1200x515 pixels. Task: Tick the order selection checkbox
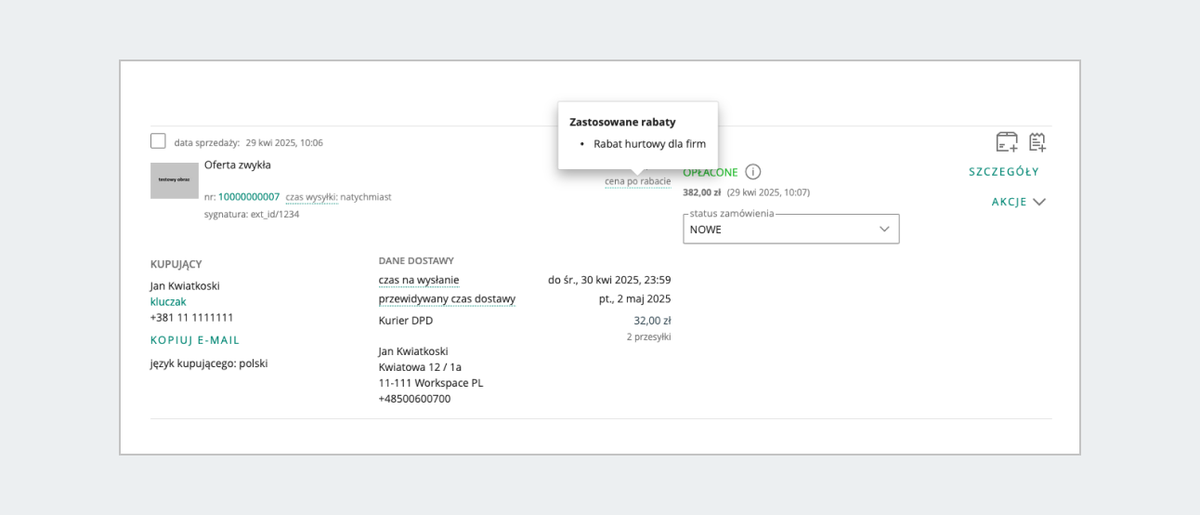158,141
